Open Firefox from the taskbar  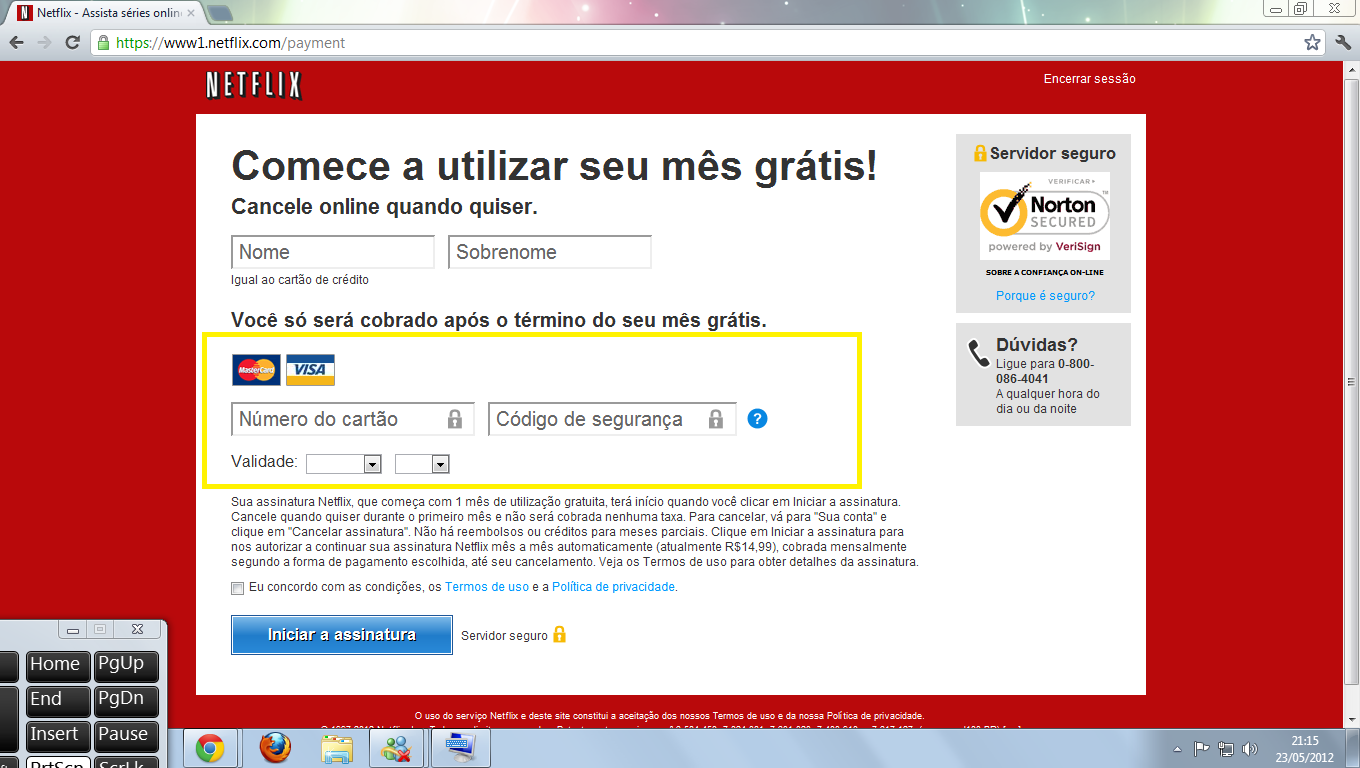pos(274,748)
